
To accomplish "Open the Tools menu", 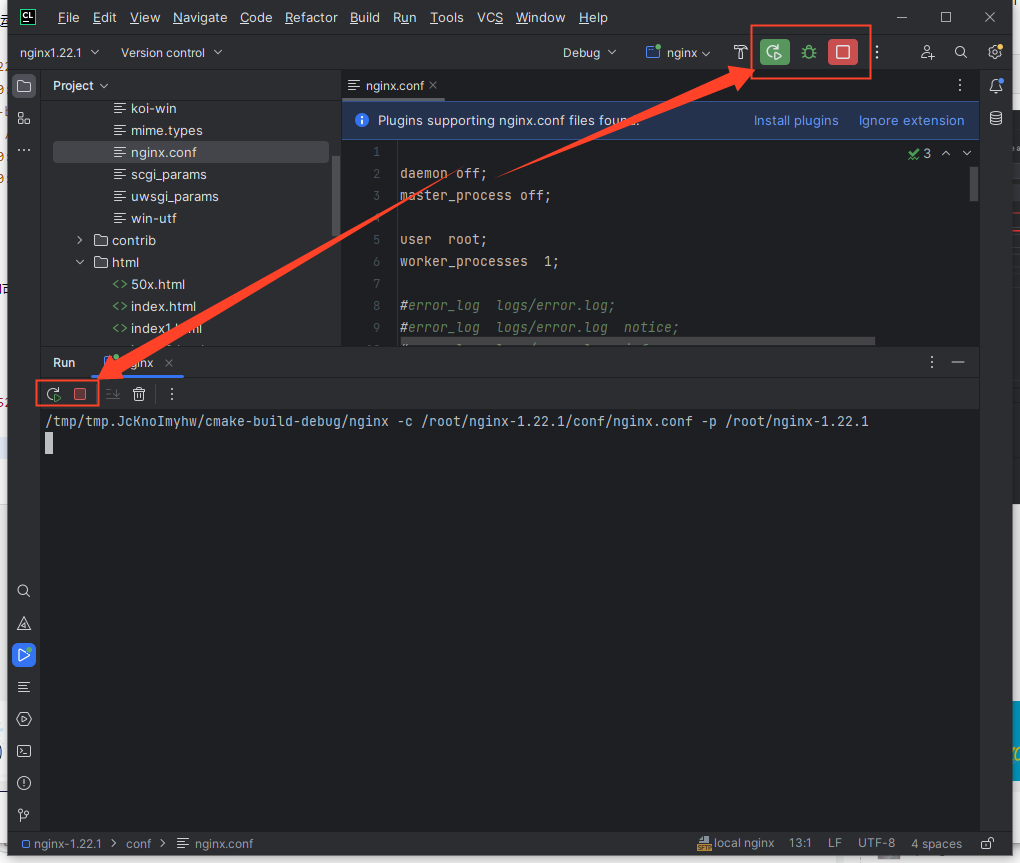I will coord(446,18).
